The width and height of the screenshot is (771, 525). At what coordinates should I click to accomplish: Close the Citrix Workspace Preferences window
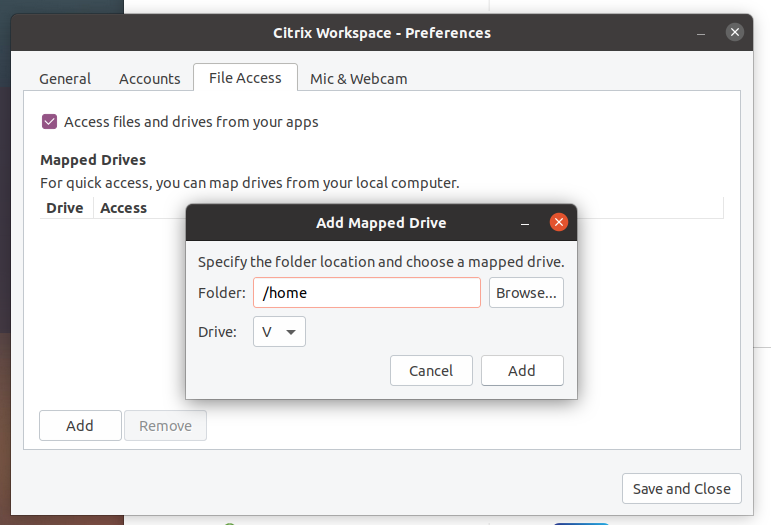735,32
